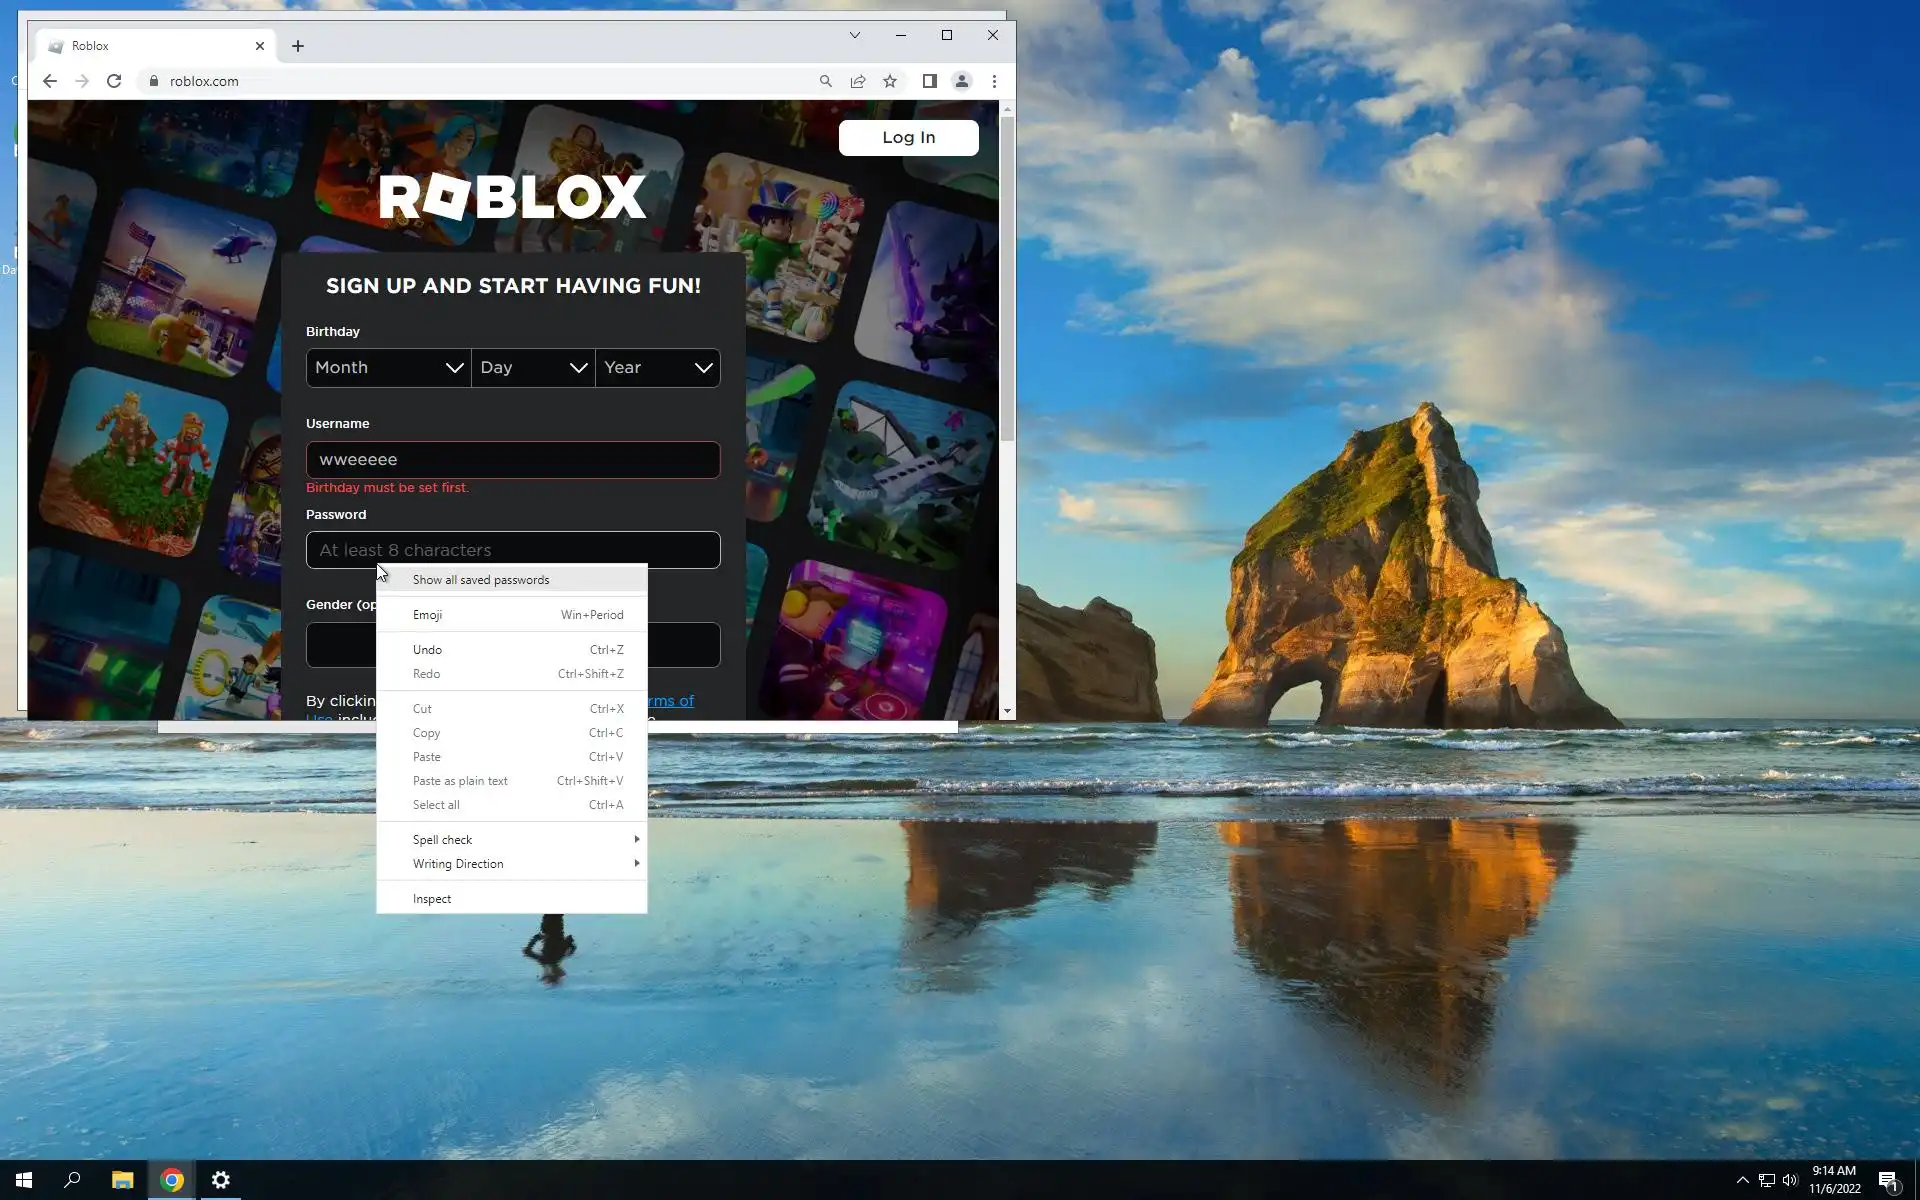Viewport: 1920px width, 1200px height.
Task: Click the zoom magnifier in address bar
Action: (825, 81)
